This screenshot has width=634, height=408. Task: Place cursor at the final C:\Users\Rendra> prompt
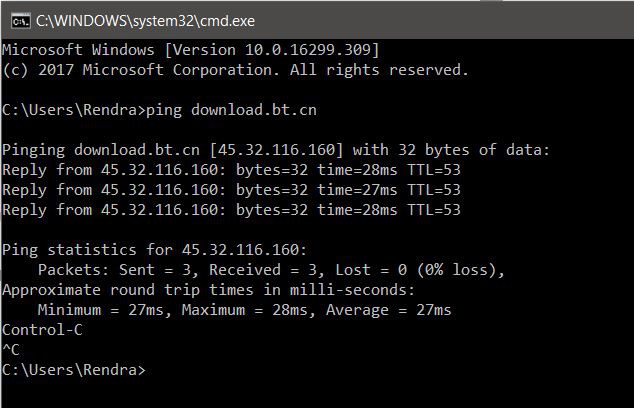pos(150,370)
